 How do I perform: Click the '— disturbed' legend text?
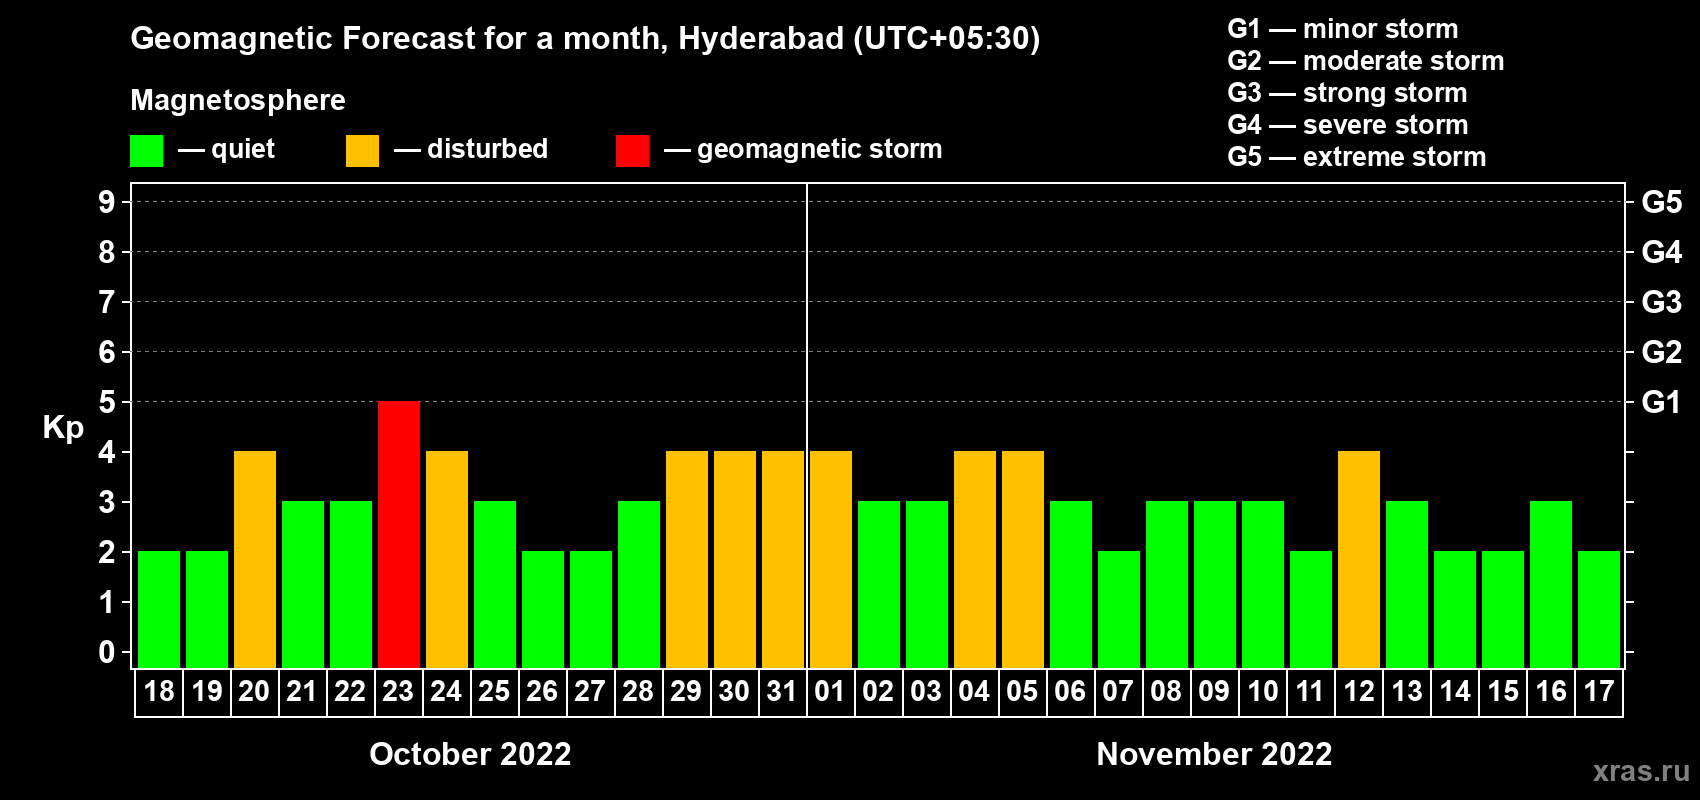[x=471, y=149]
